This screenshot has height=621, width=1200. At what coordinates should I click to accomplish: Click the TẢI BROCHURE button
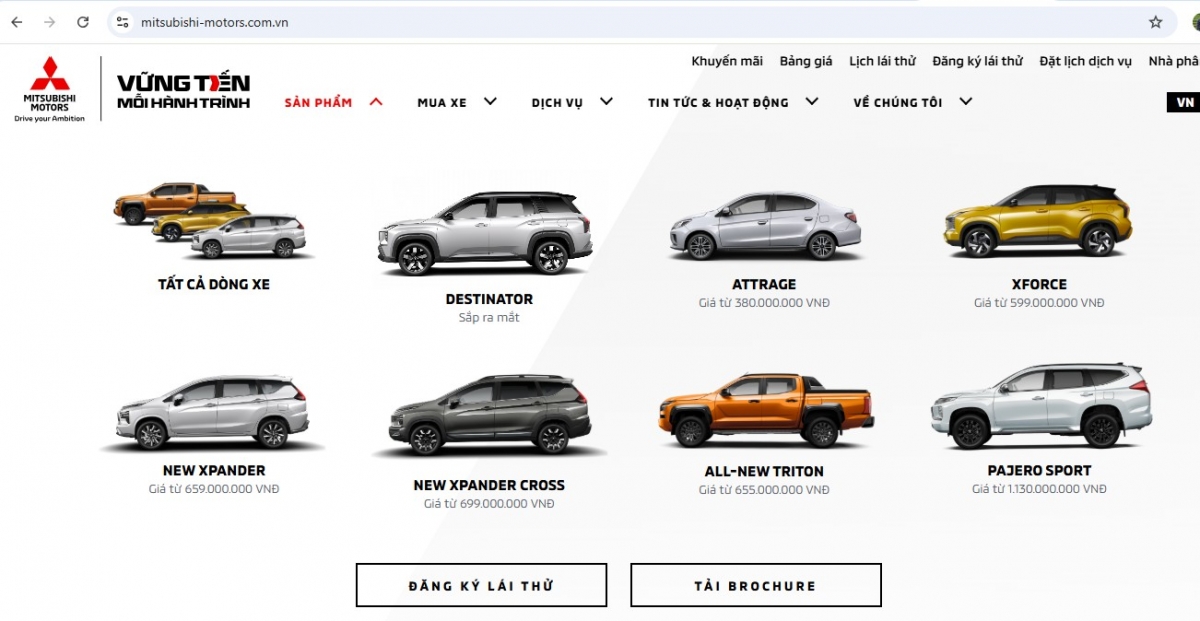(x=755, y=585)
